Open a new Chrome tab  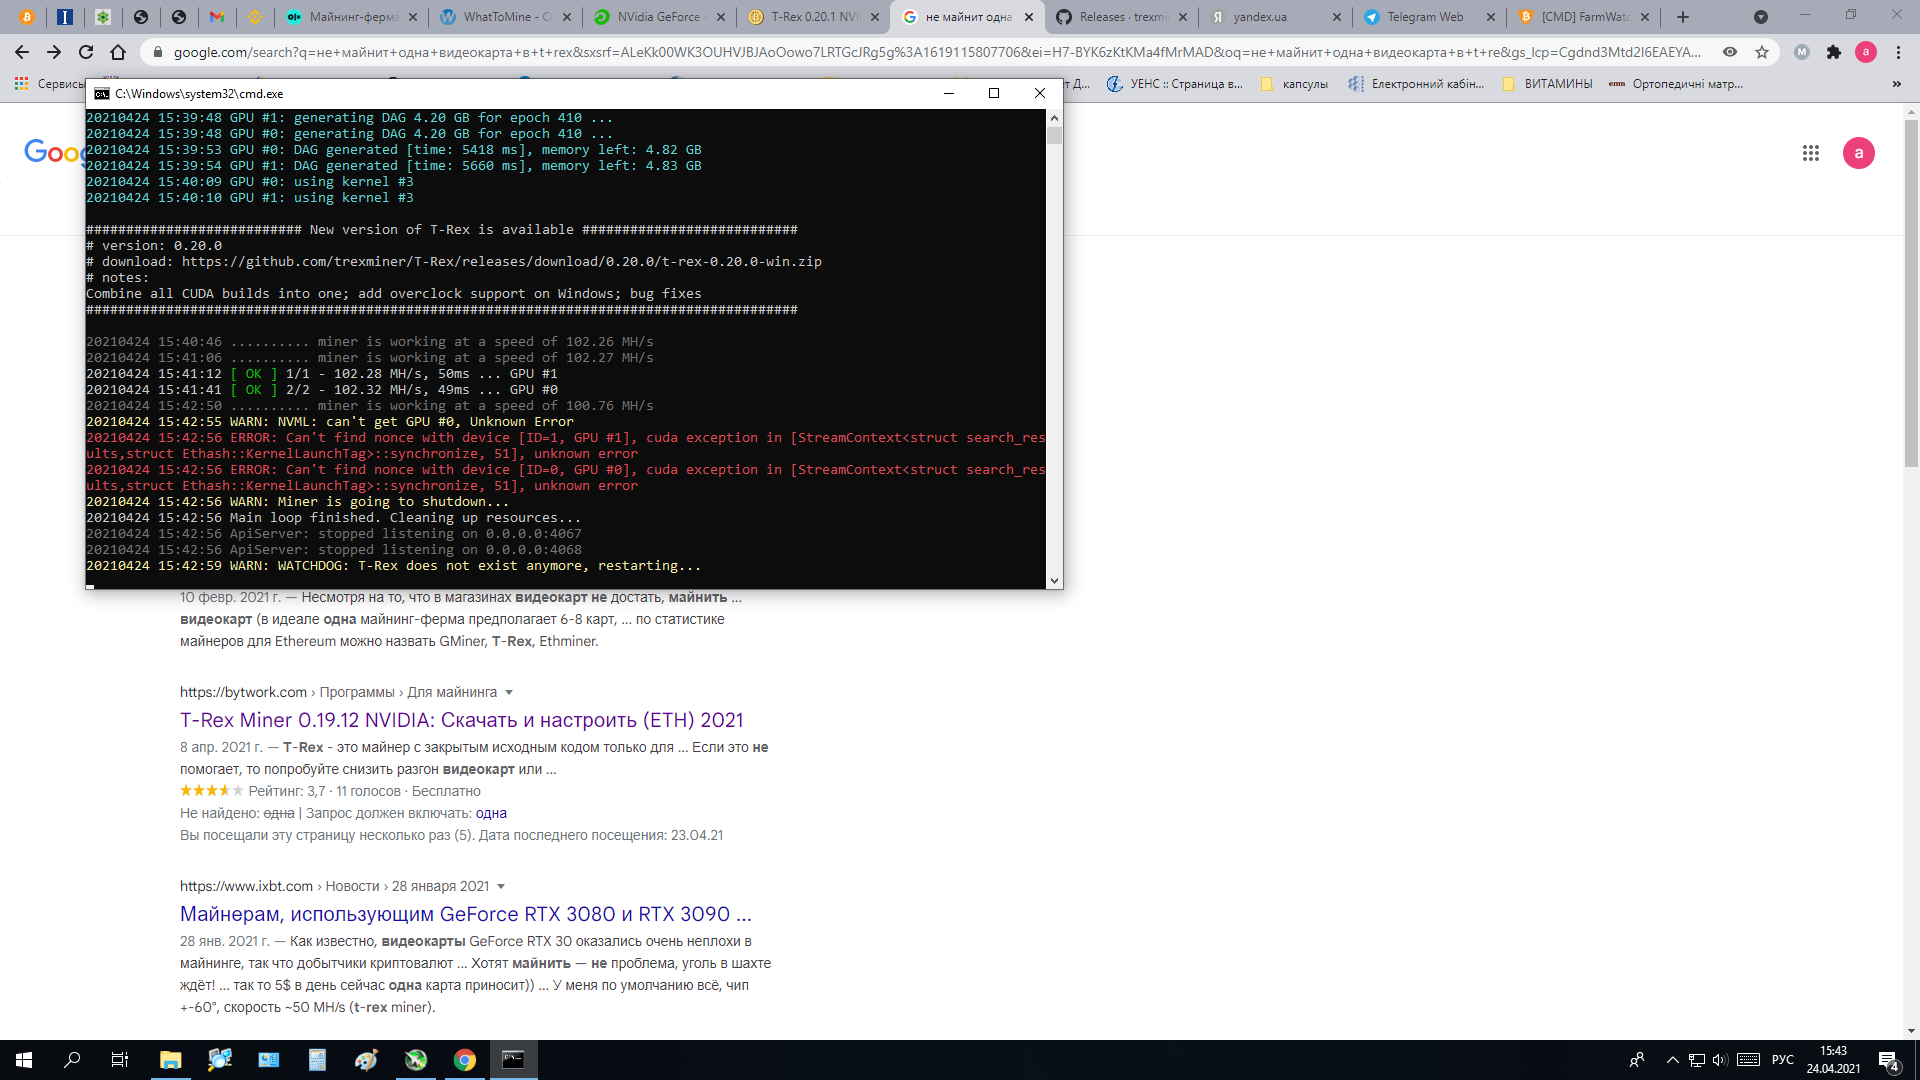pyautogui.click(x=1683, y=17)
